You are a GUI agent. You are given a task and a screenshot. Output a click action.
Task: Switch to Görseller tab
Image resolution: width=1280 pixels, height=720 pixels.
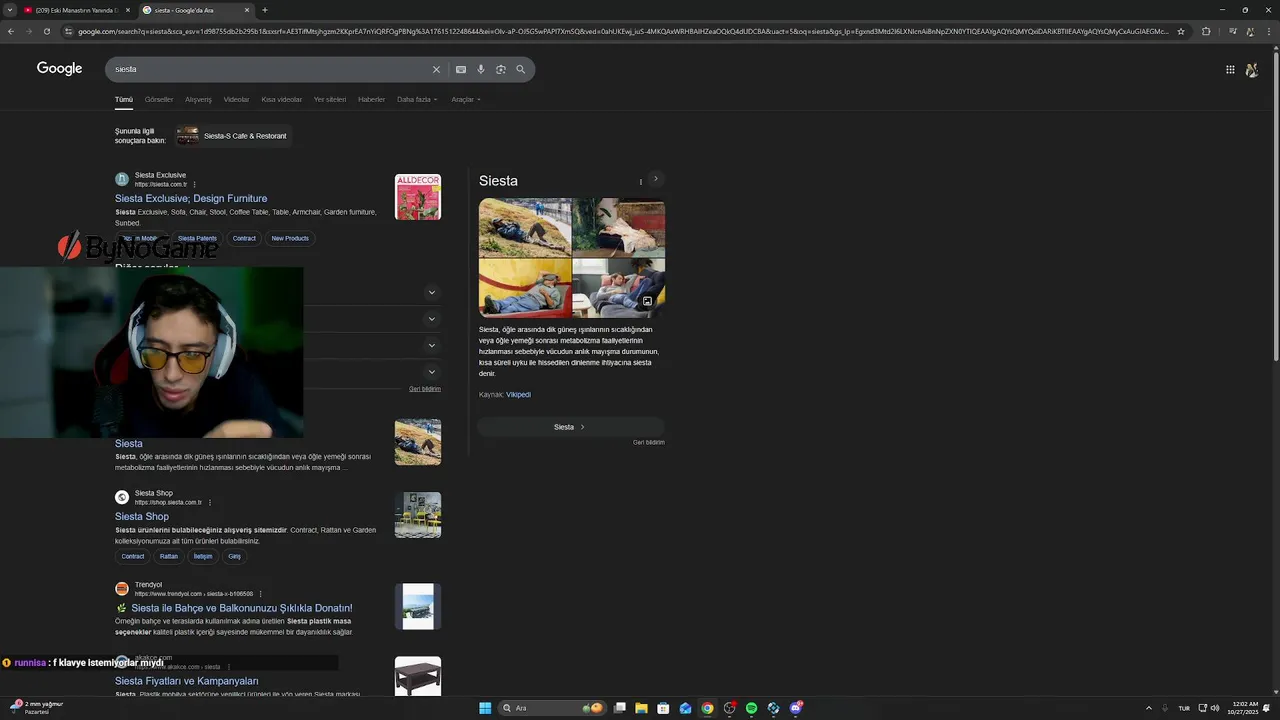coord(159,99)
